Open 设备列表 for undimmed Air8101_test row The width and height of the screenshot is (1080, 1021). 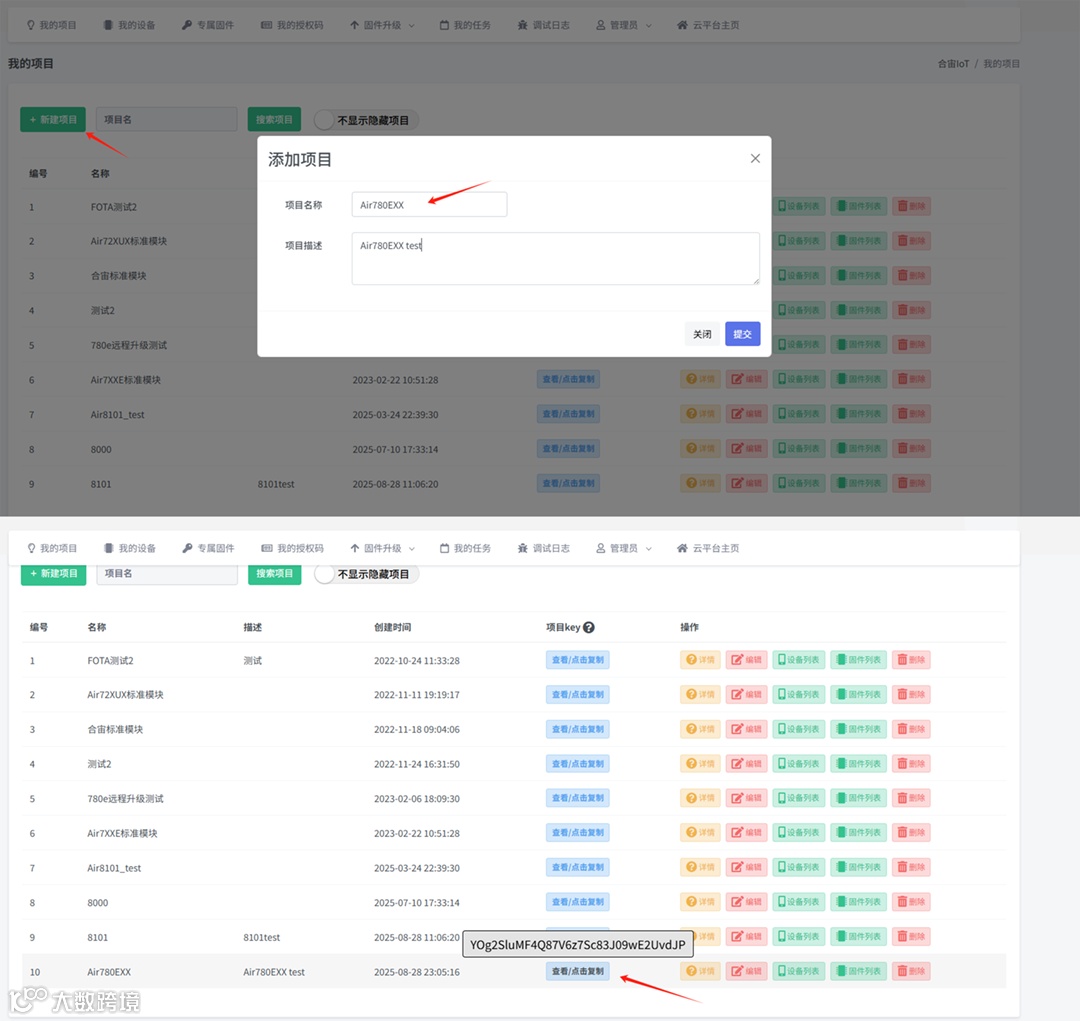coord(799,867)
